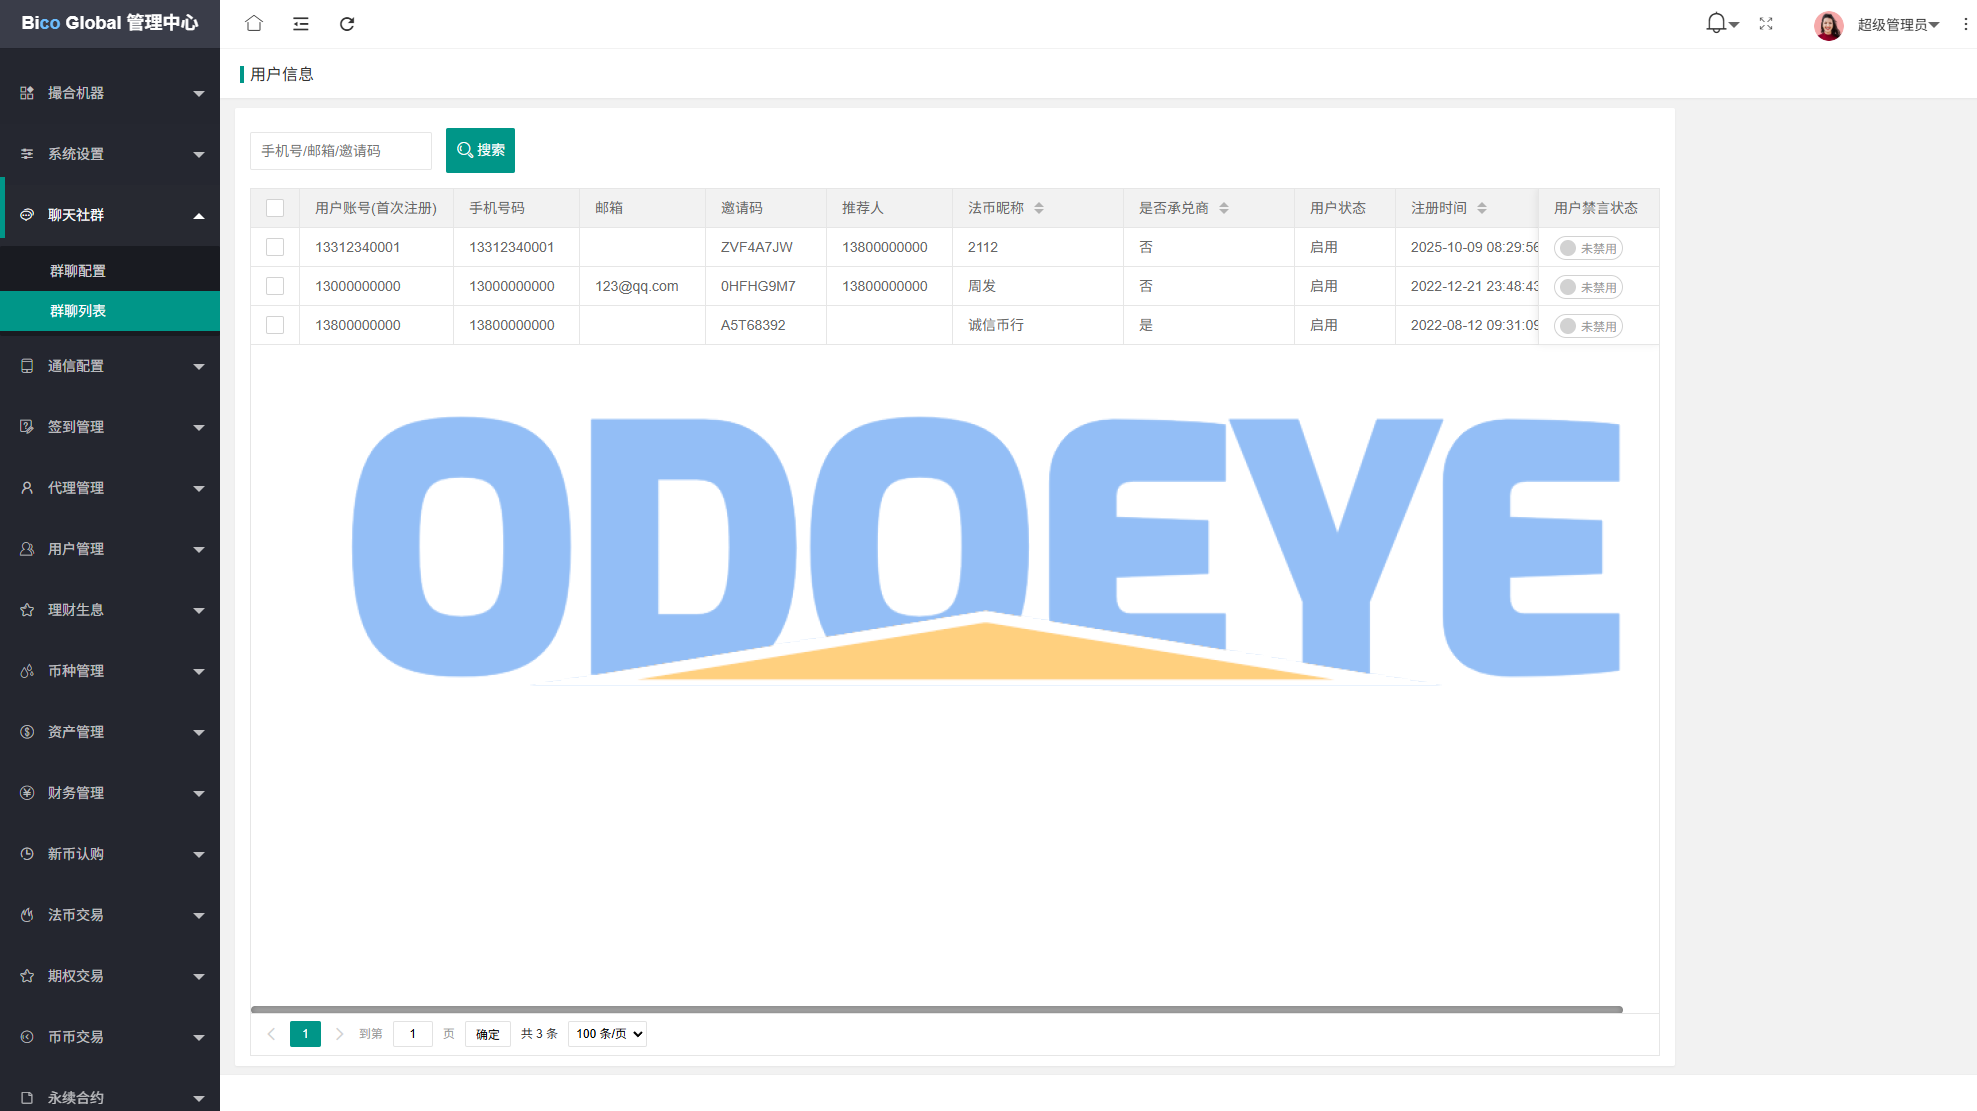Click the refresh page icon
Image resolution: width=1977 pixels, height=1111 pixels.
coord(347,24)
